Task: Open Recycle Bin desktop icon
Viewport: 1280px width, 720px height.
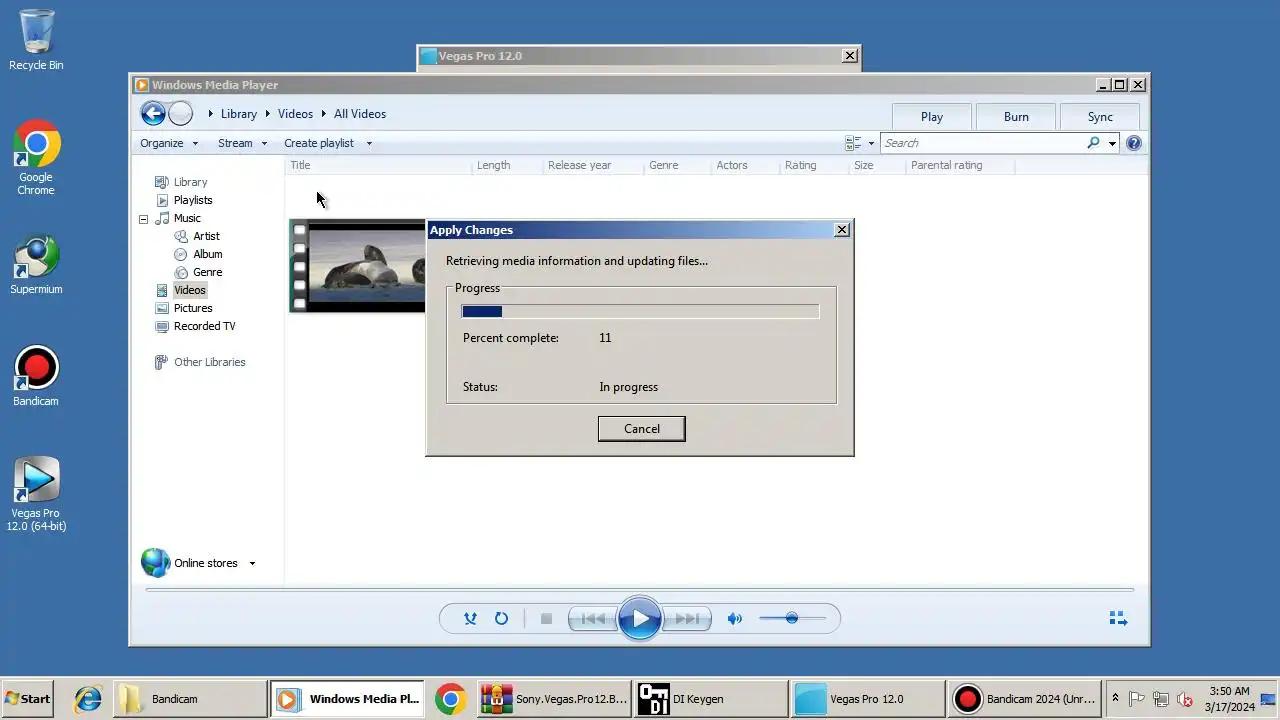Action: [36, 40]
